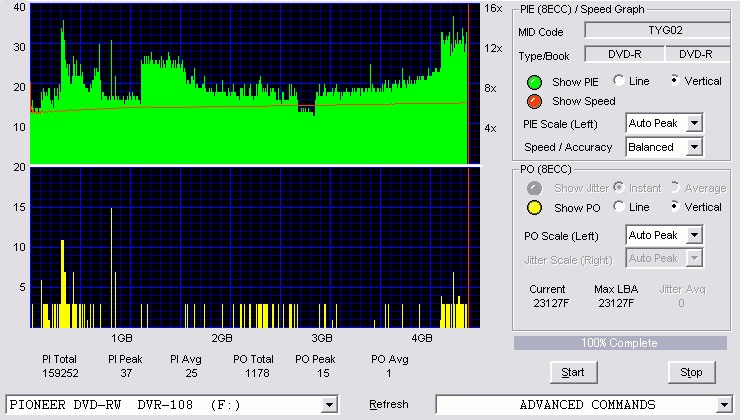Select Line mode for PO graph
This screenshot has width=742, height=420.
[x=618, y=206]
